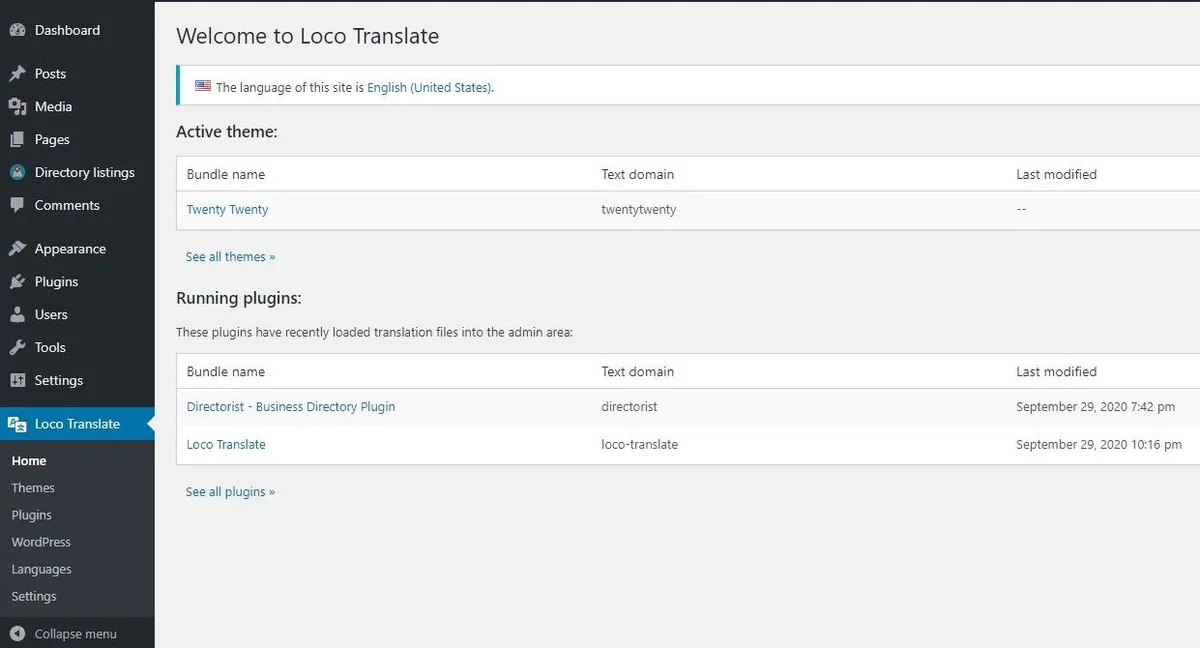
Task: Click the loco-translate text domain cell
Action: point(640,445)
